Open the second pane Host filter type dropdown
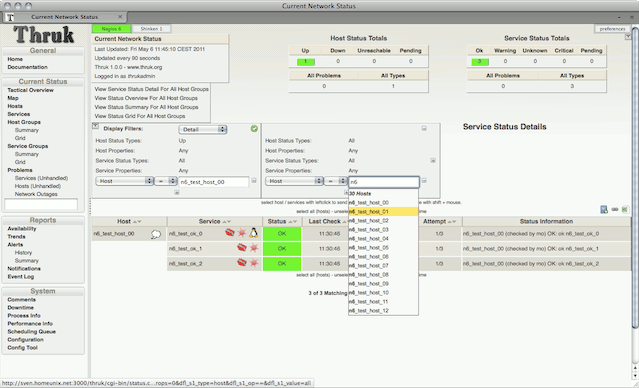Viewport: 639px width, 388px height. (294, 181)
